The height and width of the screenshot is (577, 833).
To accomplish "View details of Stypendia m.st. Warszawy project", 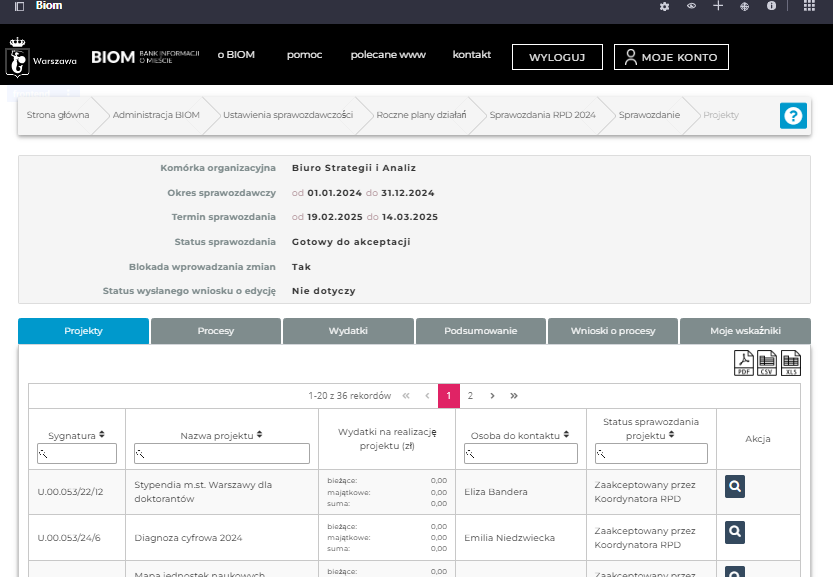I will click(734, 487).
